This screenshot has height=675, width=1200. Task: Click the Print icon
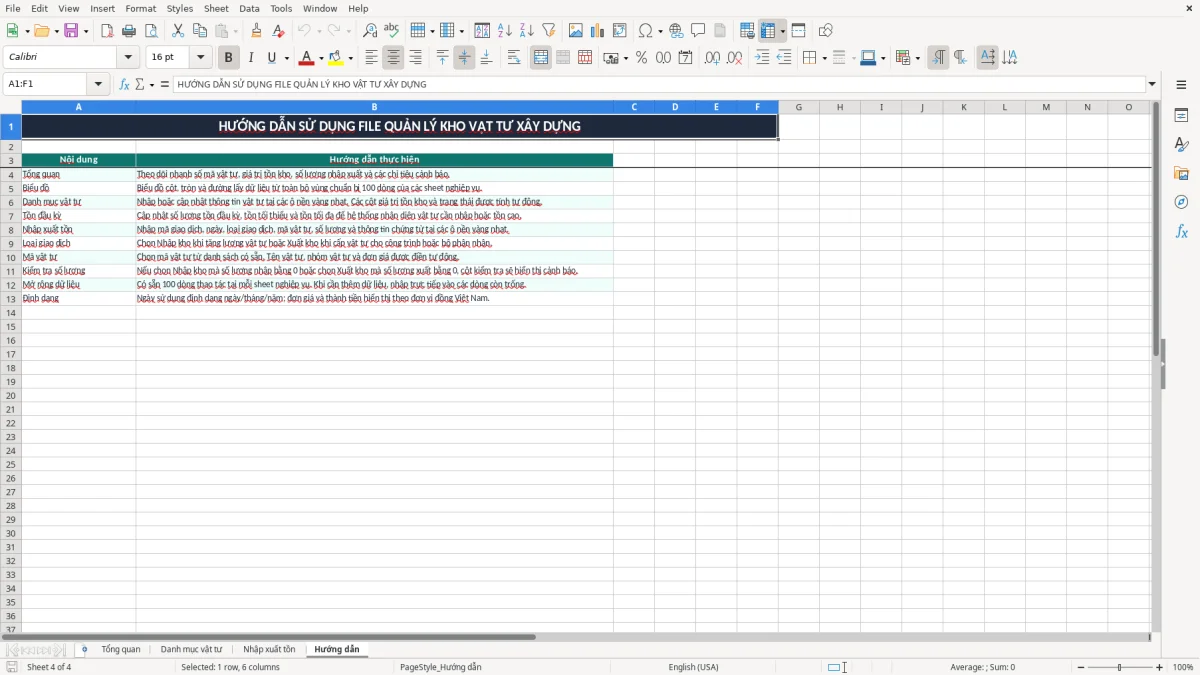pyautogui.click(x=129, y=31)
